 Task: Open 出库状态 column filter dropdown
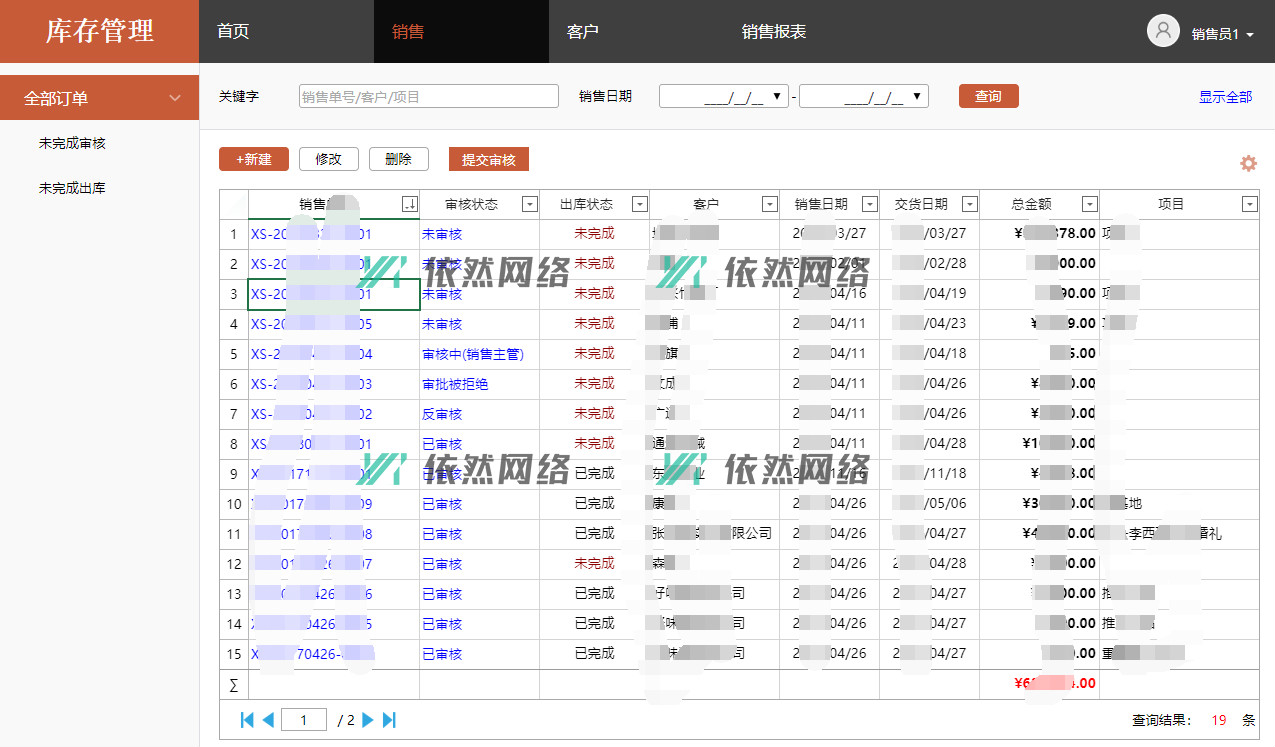point(639,204)
